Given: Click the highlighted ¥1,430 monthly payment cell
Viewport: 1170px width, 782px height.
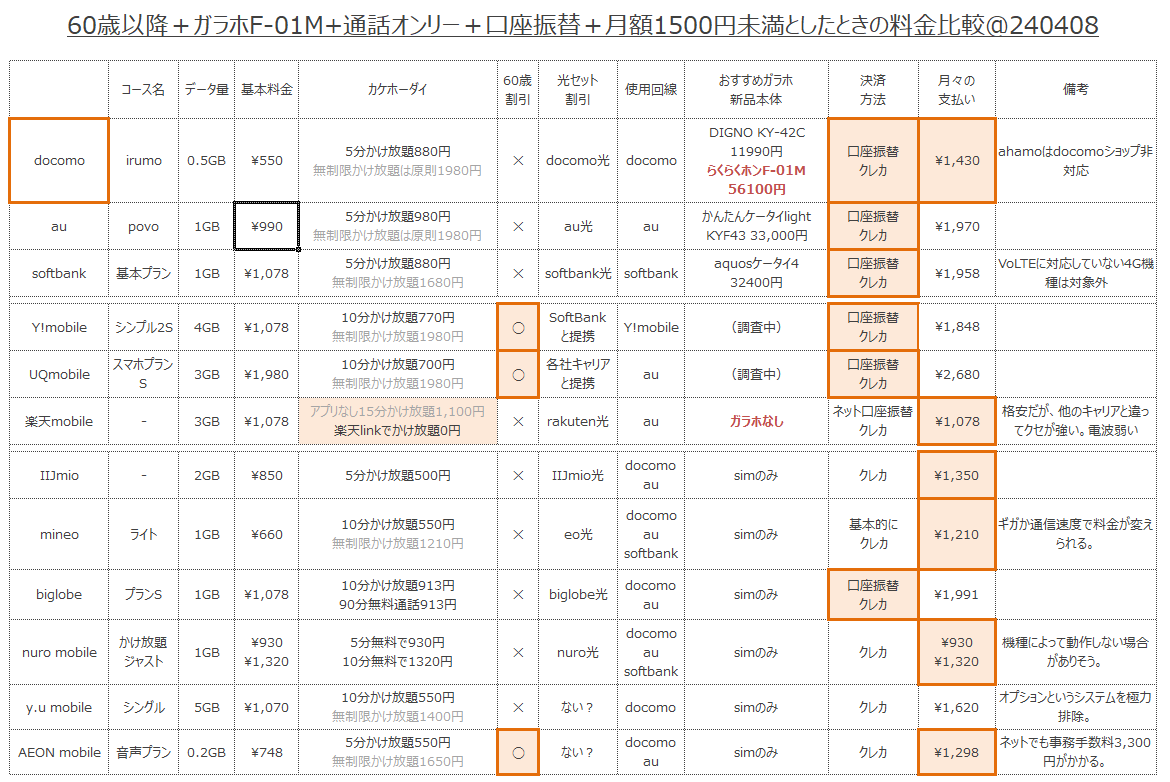Looking at the screenshot, I should [956, 160].
